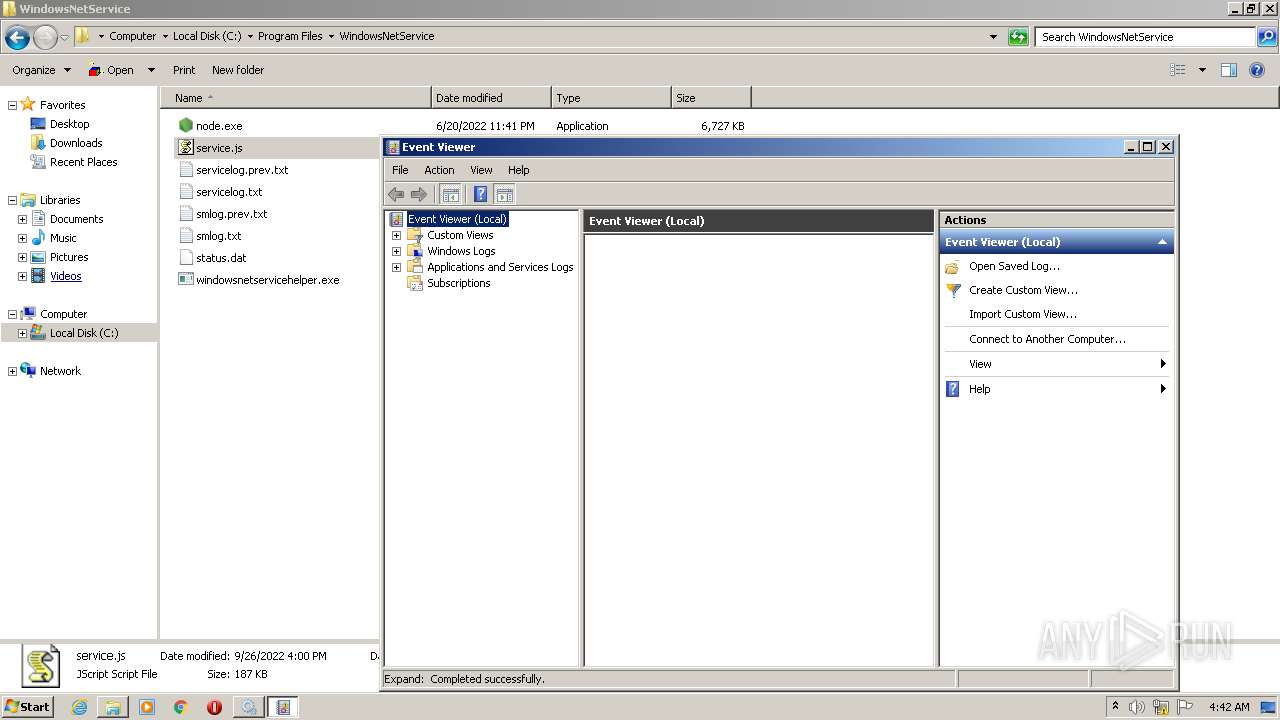Click the volume speaker icon in system tray
Viewport: 1280px width, 720px height.
click(x=1137, y=707)
